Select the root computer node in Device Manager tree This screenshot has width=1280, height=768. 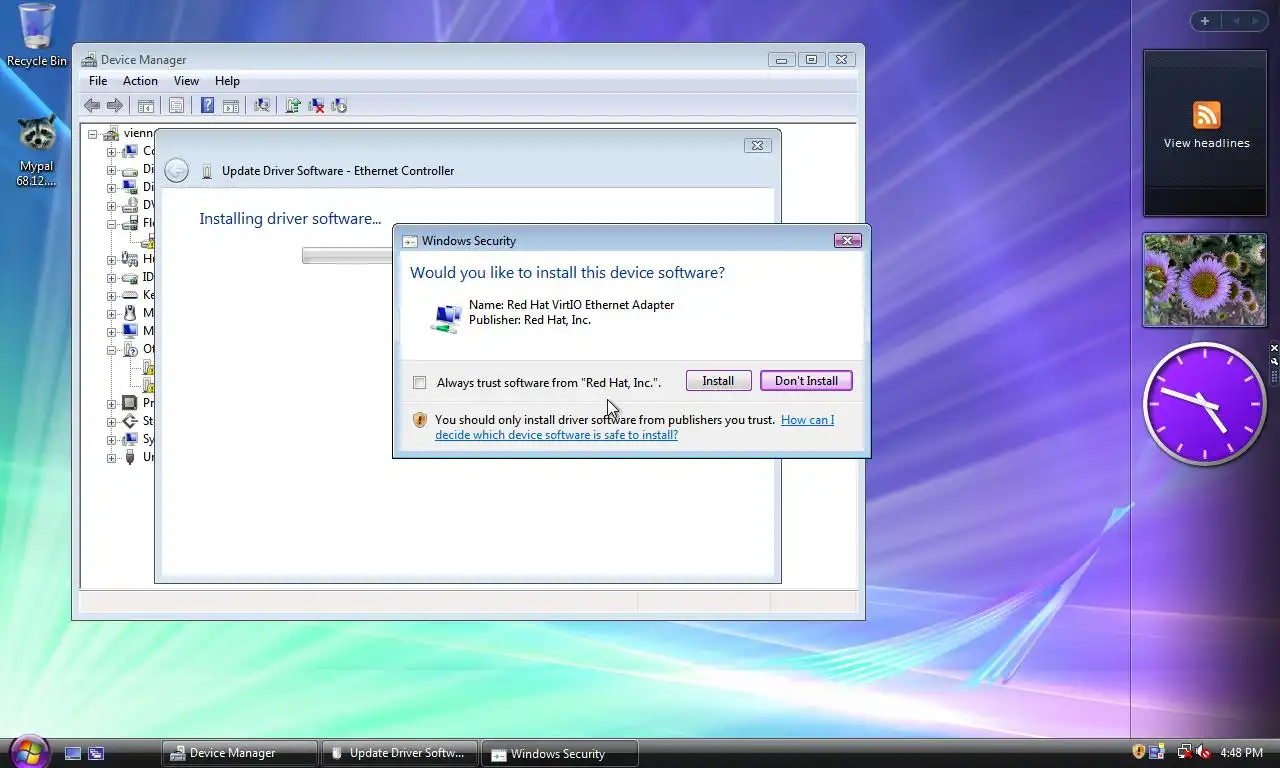128,133
